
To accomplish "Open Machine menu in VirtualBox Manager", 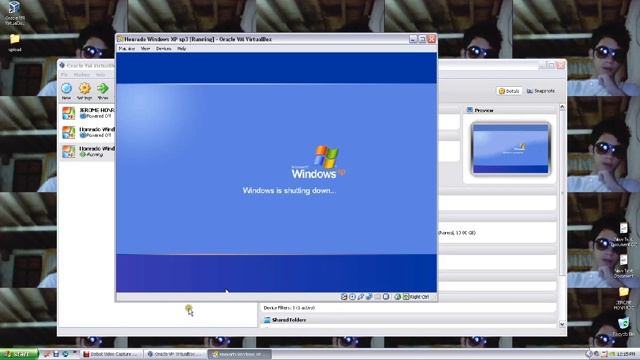I will click(82, 75).
